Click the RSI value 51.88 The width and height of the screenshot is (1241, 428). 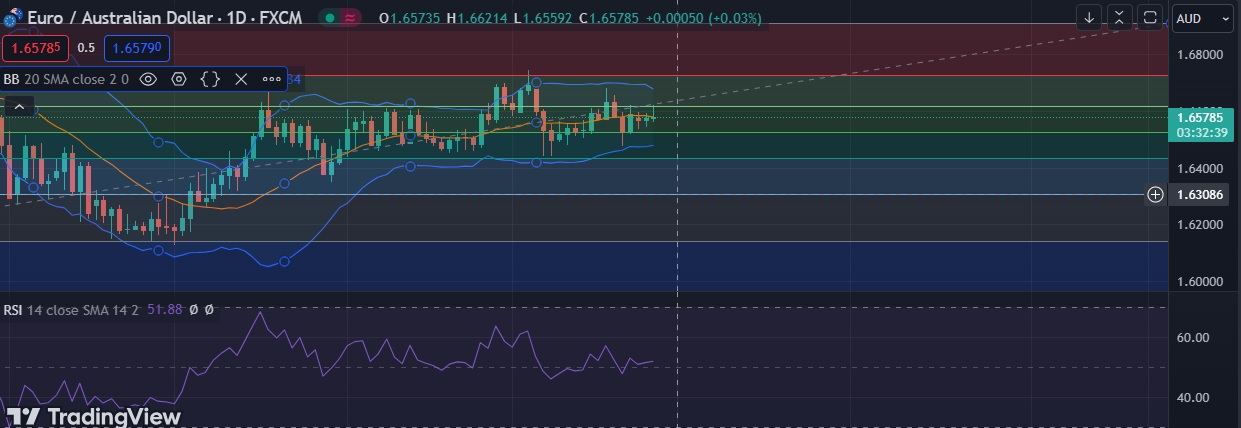pos(165,310)
